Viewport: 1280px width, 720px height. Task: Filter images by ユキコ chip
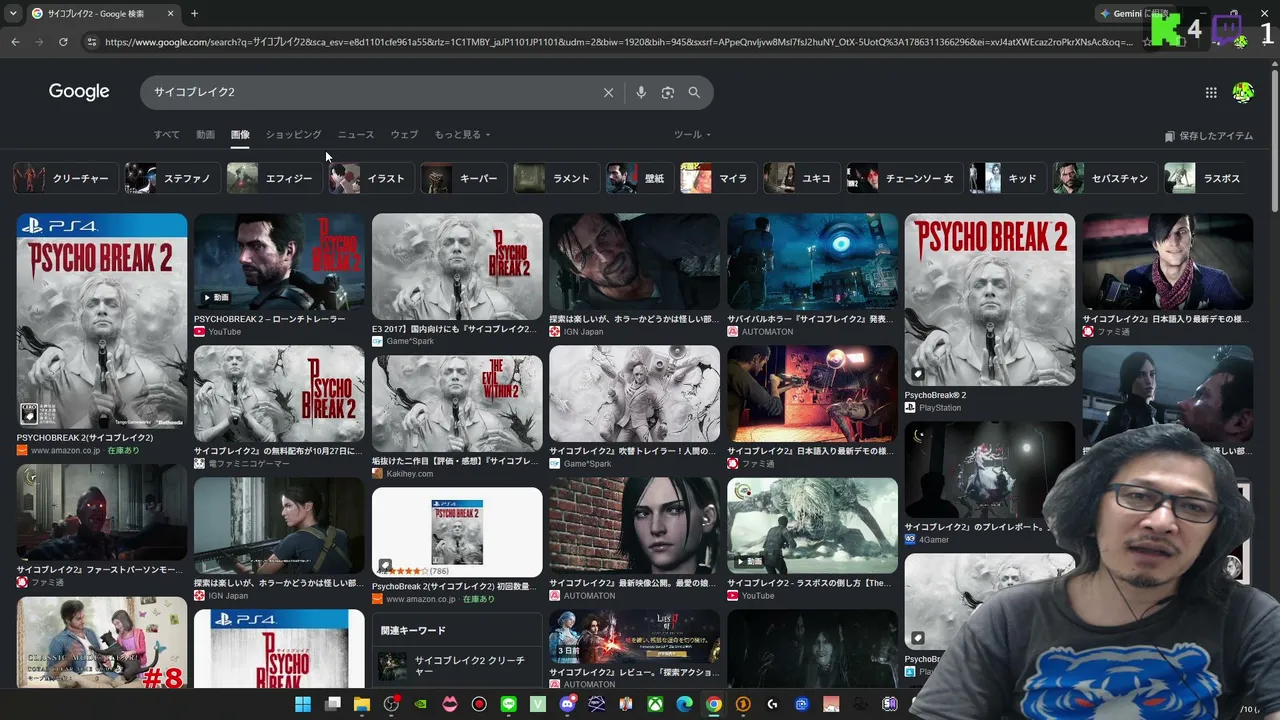(800, 178)
